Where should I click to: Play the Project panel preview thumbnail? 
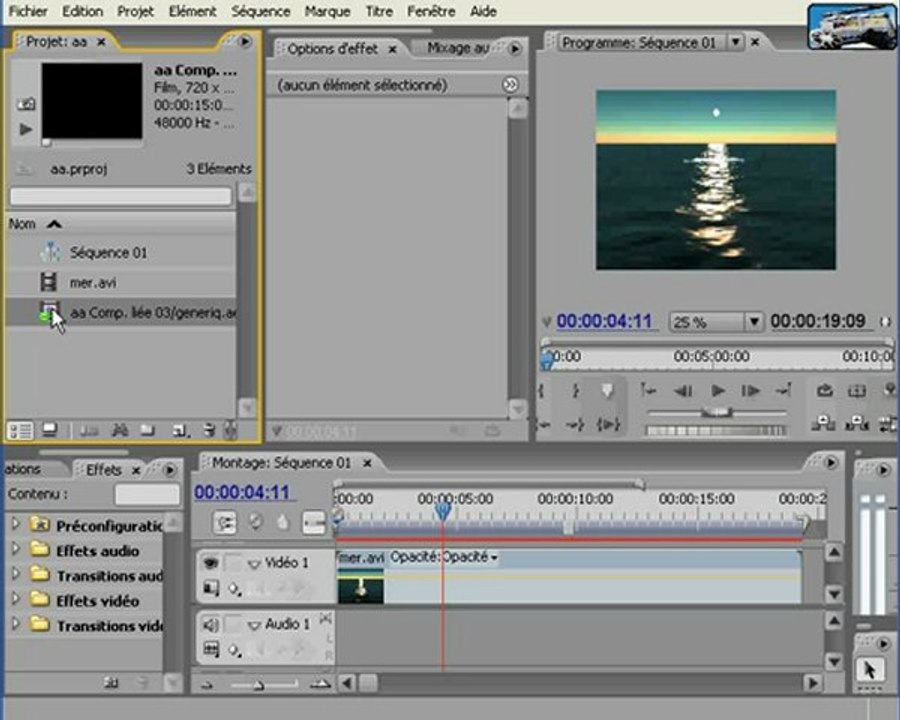click(26, 129)
